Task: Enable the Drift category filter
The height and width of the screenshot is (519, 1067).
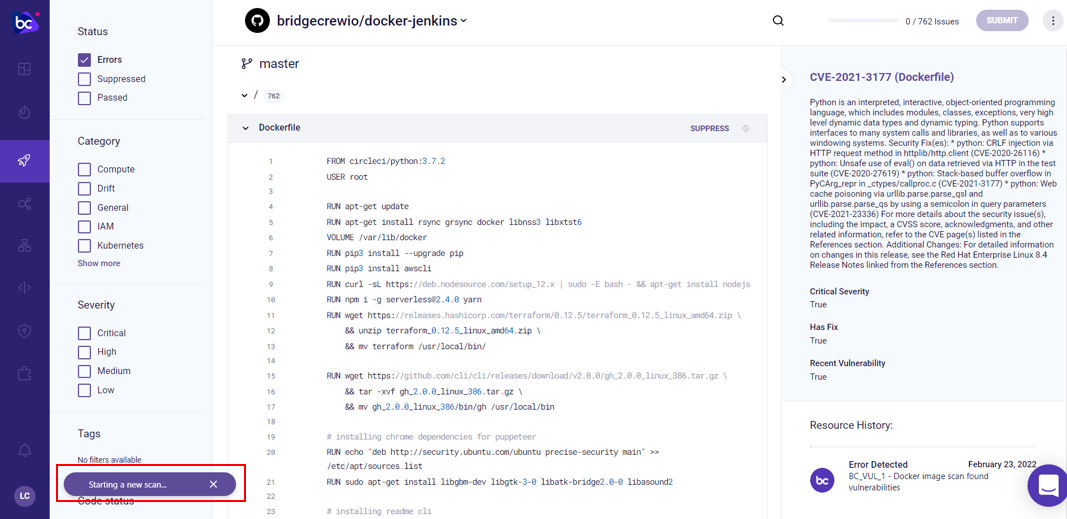Action: point(84,188)
